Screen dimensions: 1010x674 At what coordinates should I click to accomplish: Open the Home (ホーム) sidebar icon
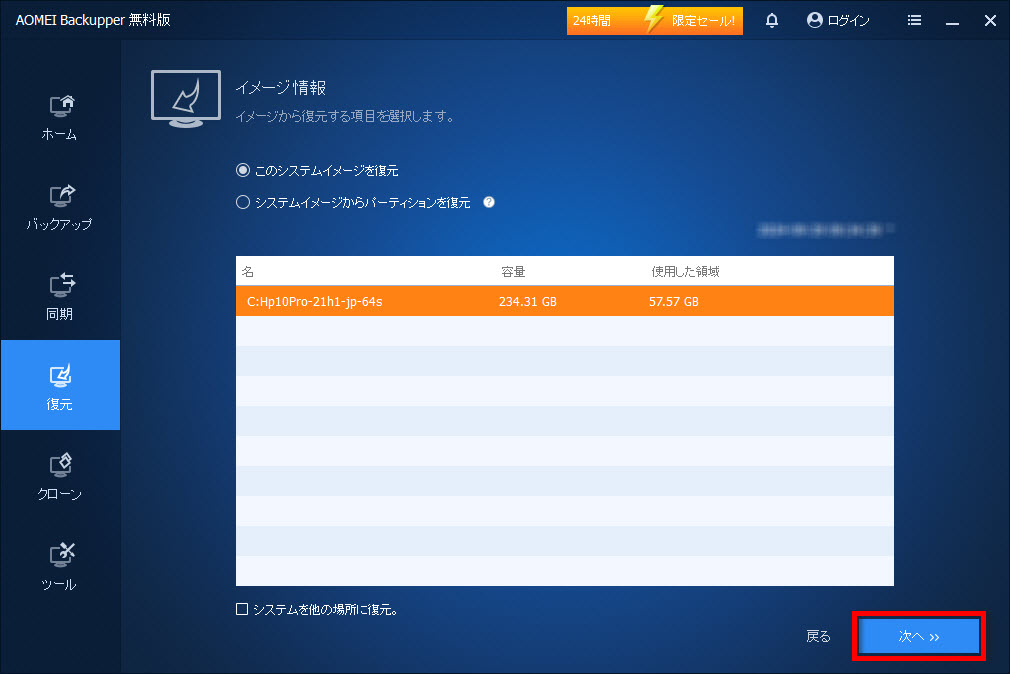coord(60,116)
